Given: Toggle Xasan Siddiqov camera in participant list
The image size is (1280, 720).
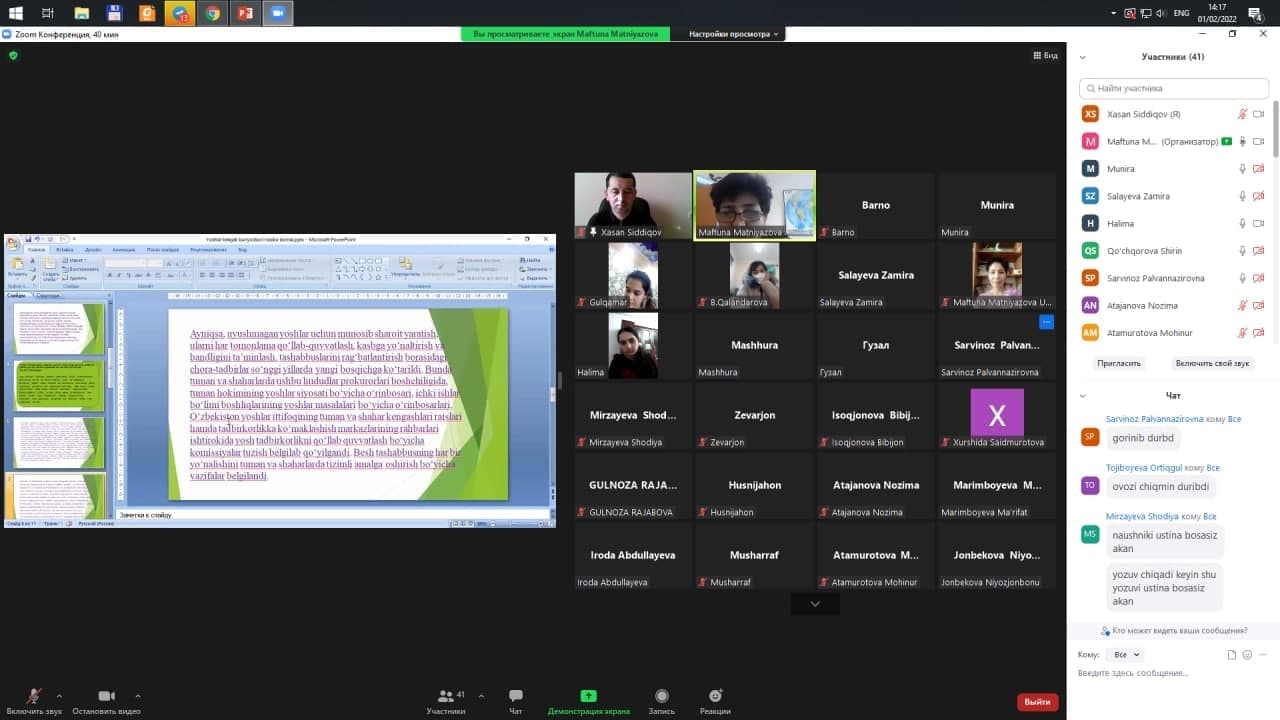Looking at the screenshot, I should coord(1259,114).
